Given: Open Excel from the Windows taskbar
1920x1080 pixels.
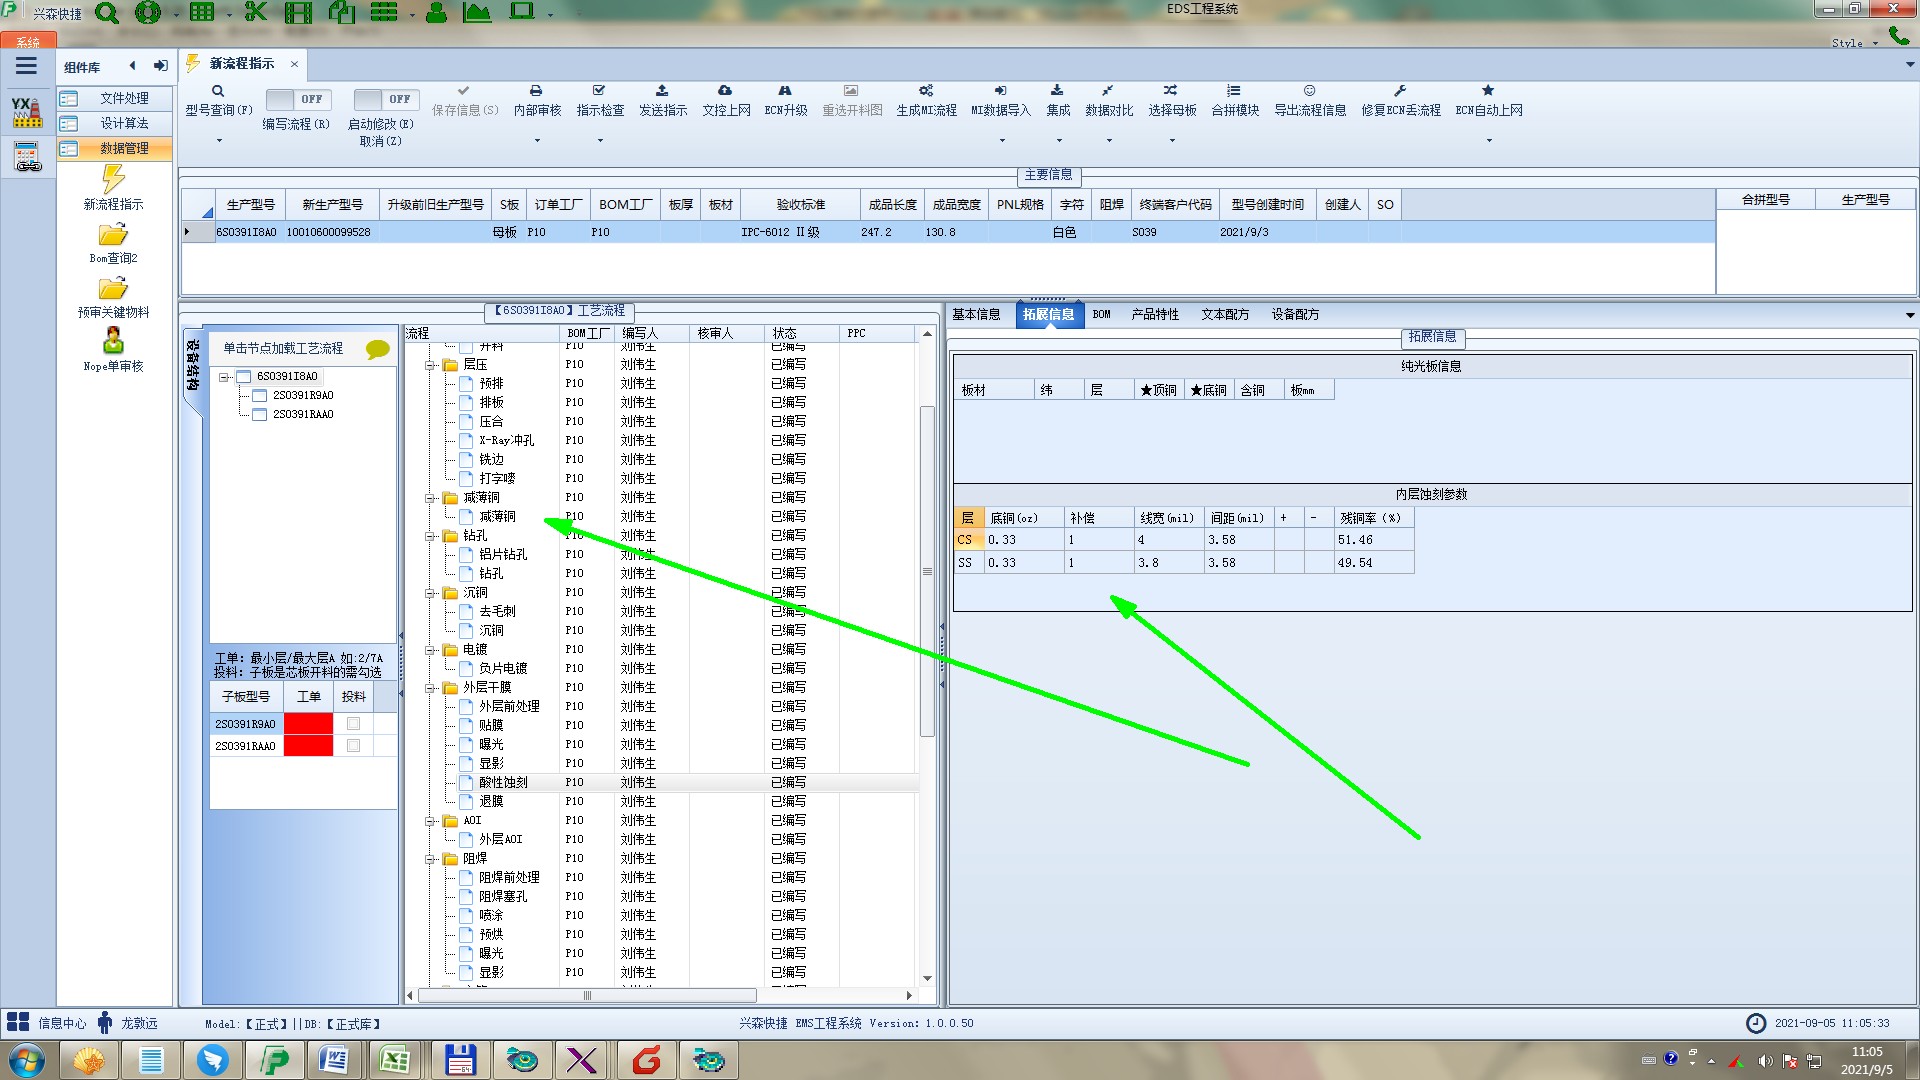Looking at the screenshot, I should 395,1060.
